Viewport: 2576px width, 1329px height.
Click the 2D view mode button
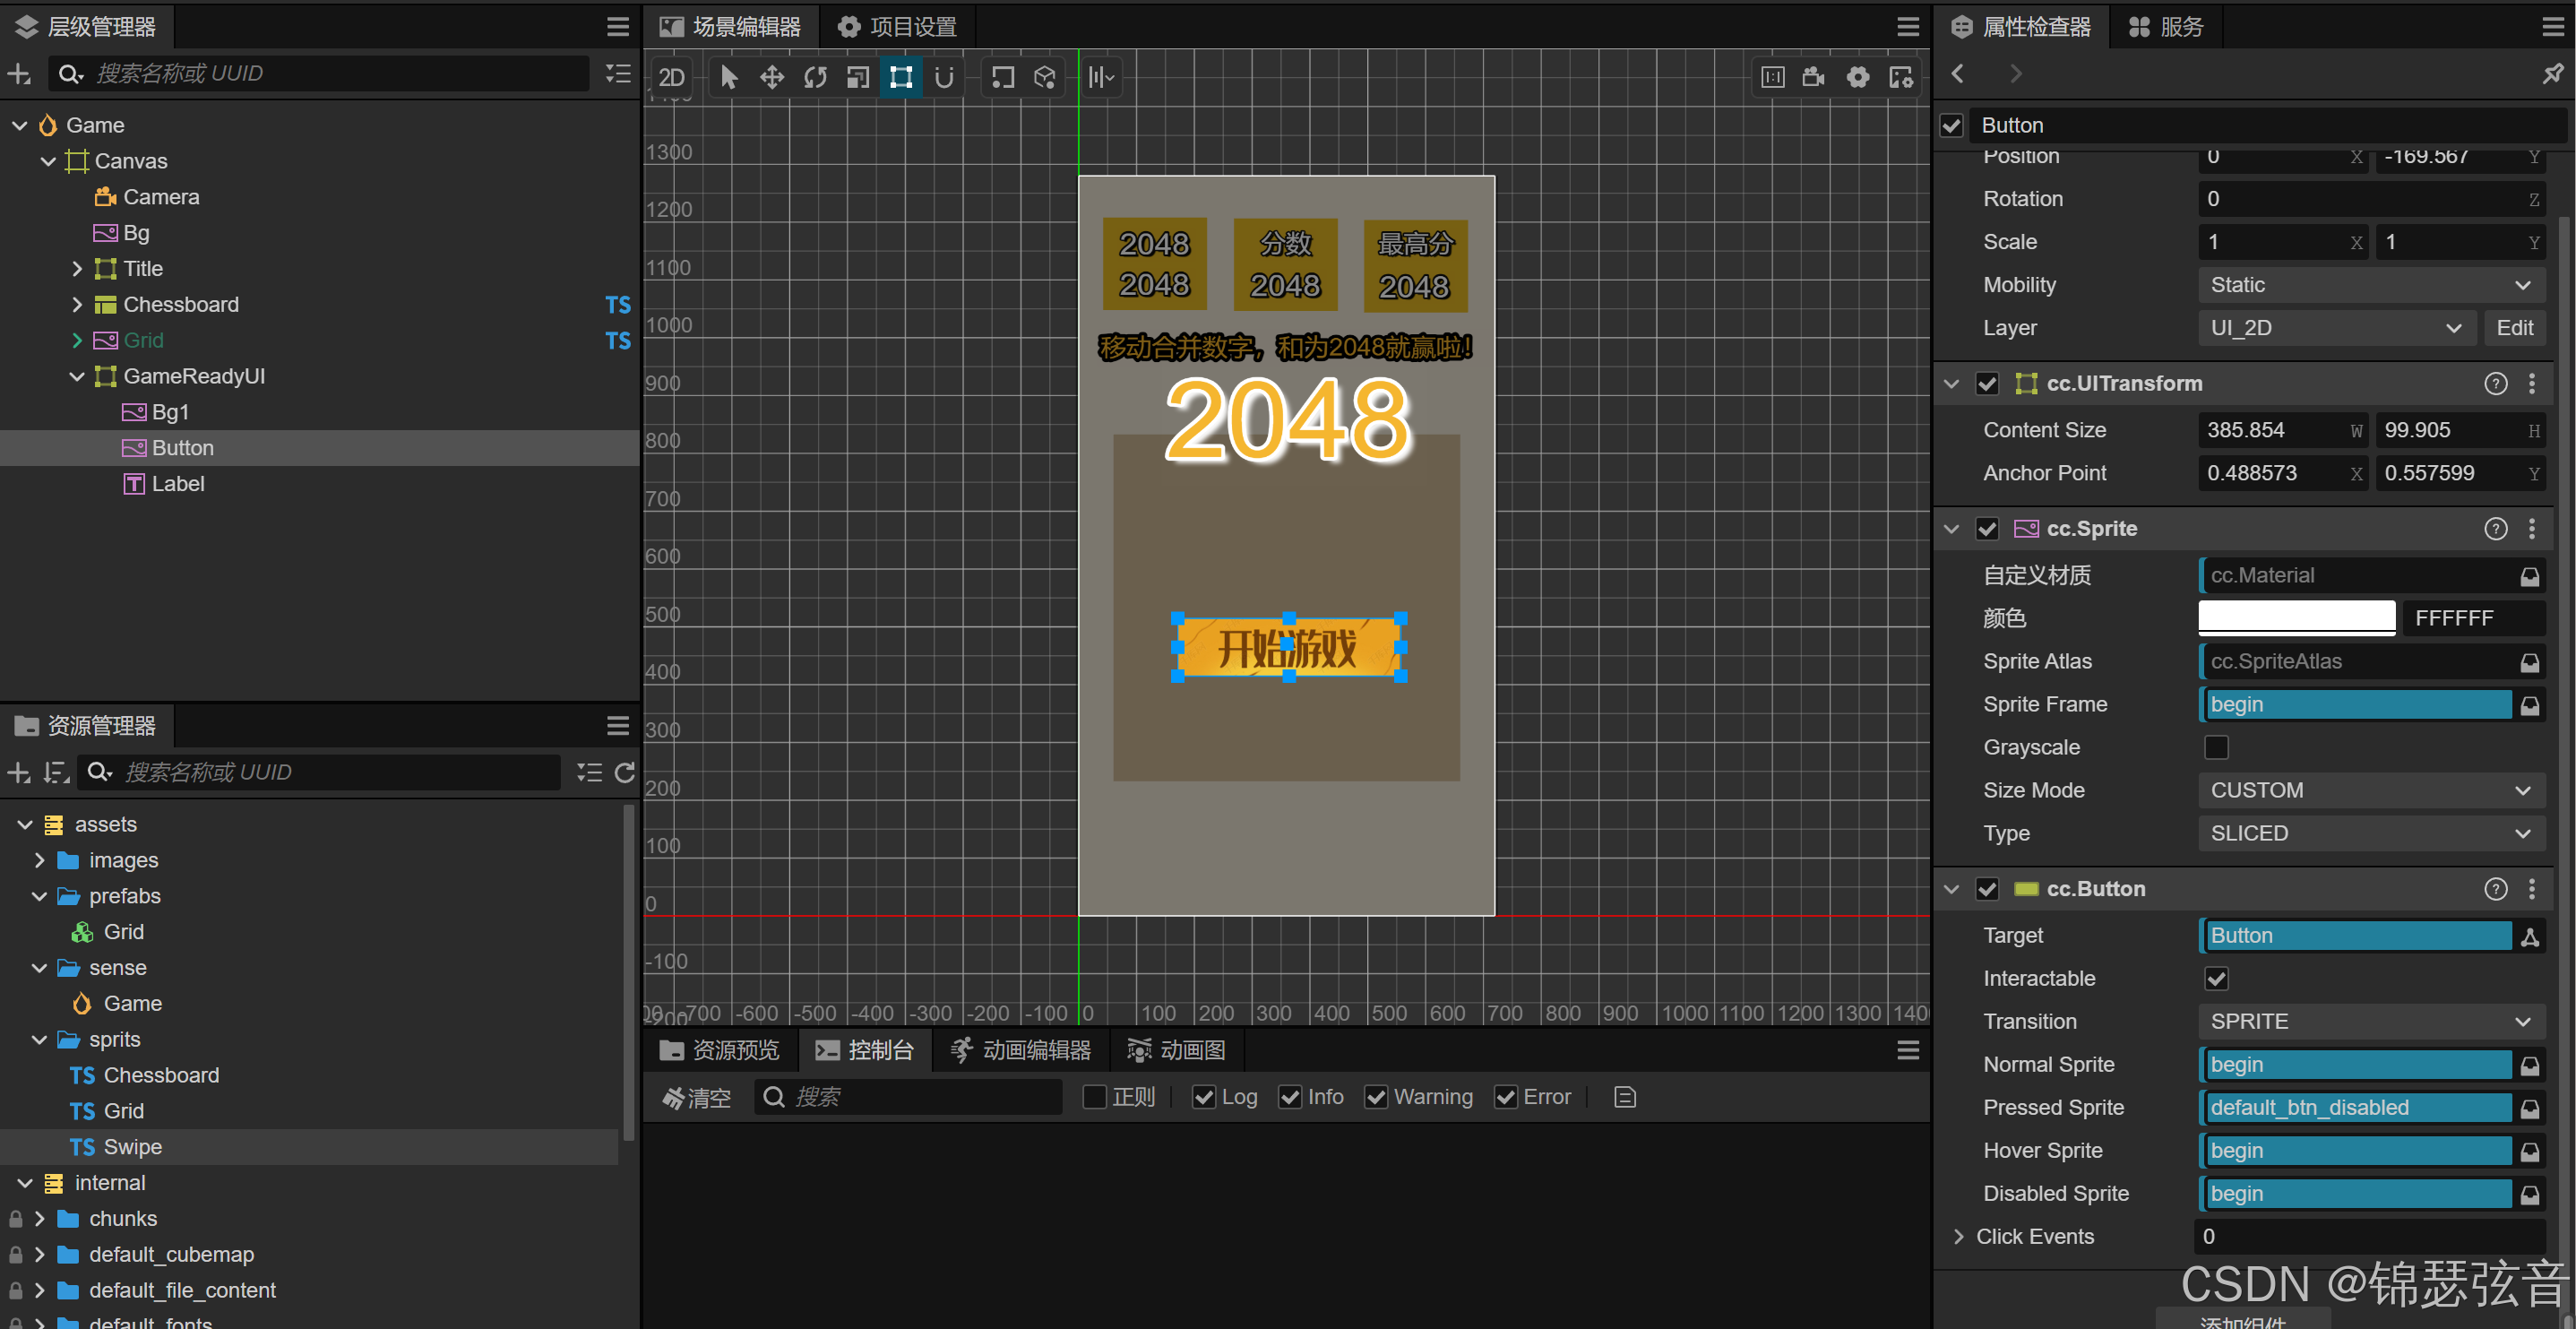click(672, 77)
